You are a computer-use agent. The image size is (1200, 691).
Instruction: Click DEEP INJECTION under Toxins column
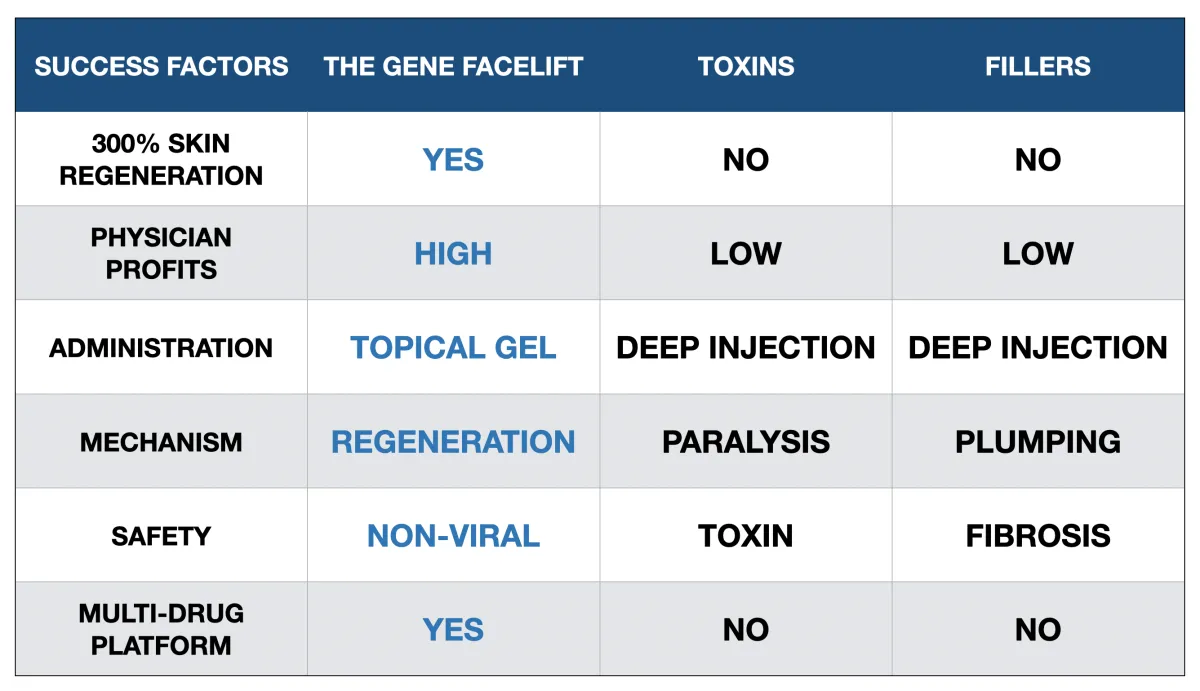[x=746, y=347]
